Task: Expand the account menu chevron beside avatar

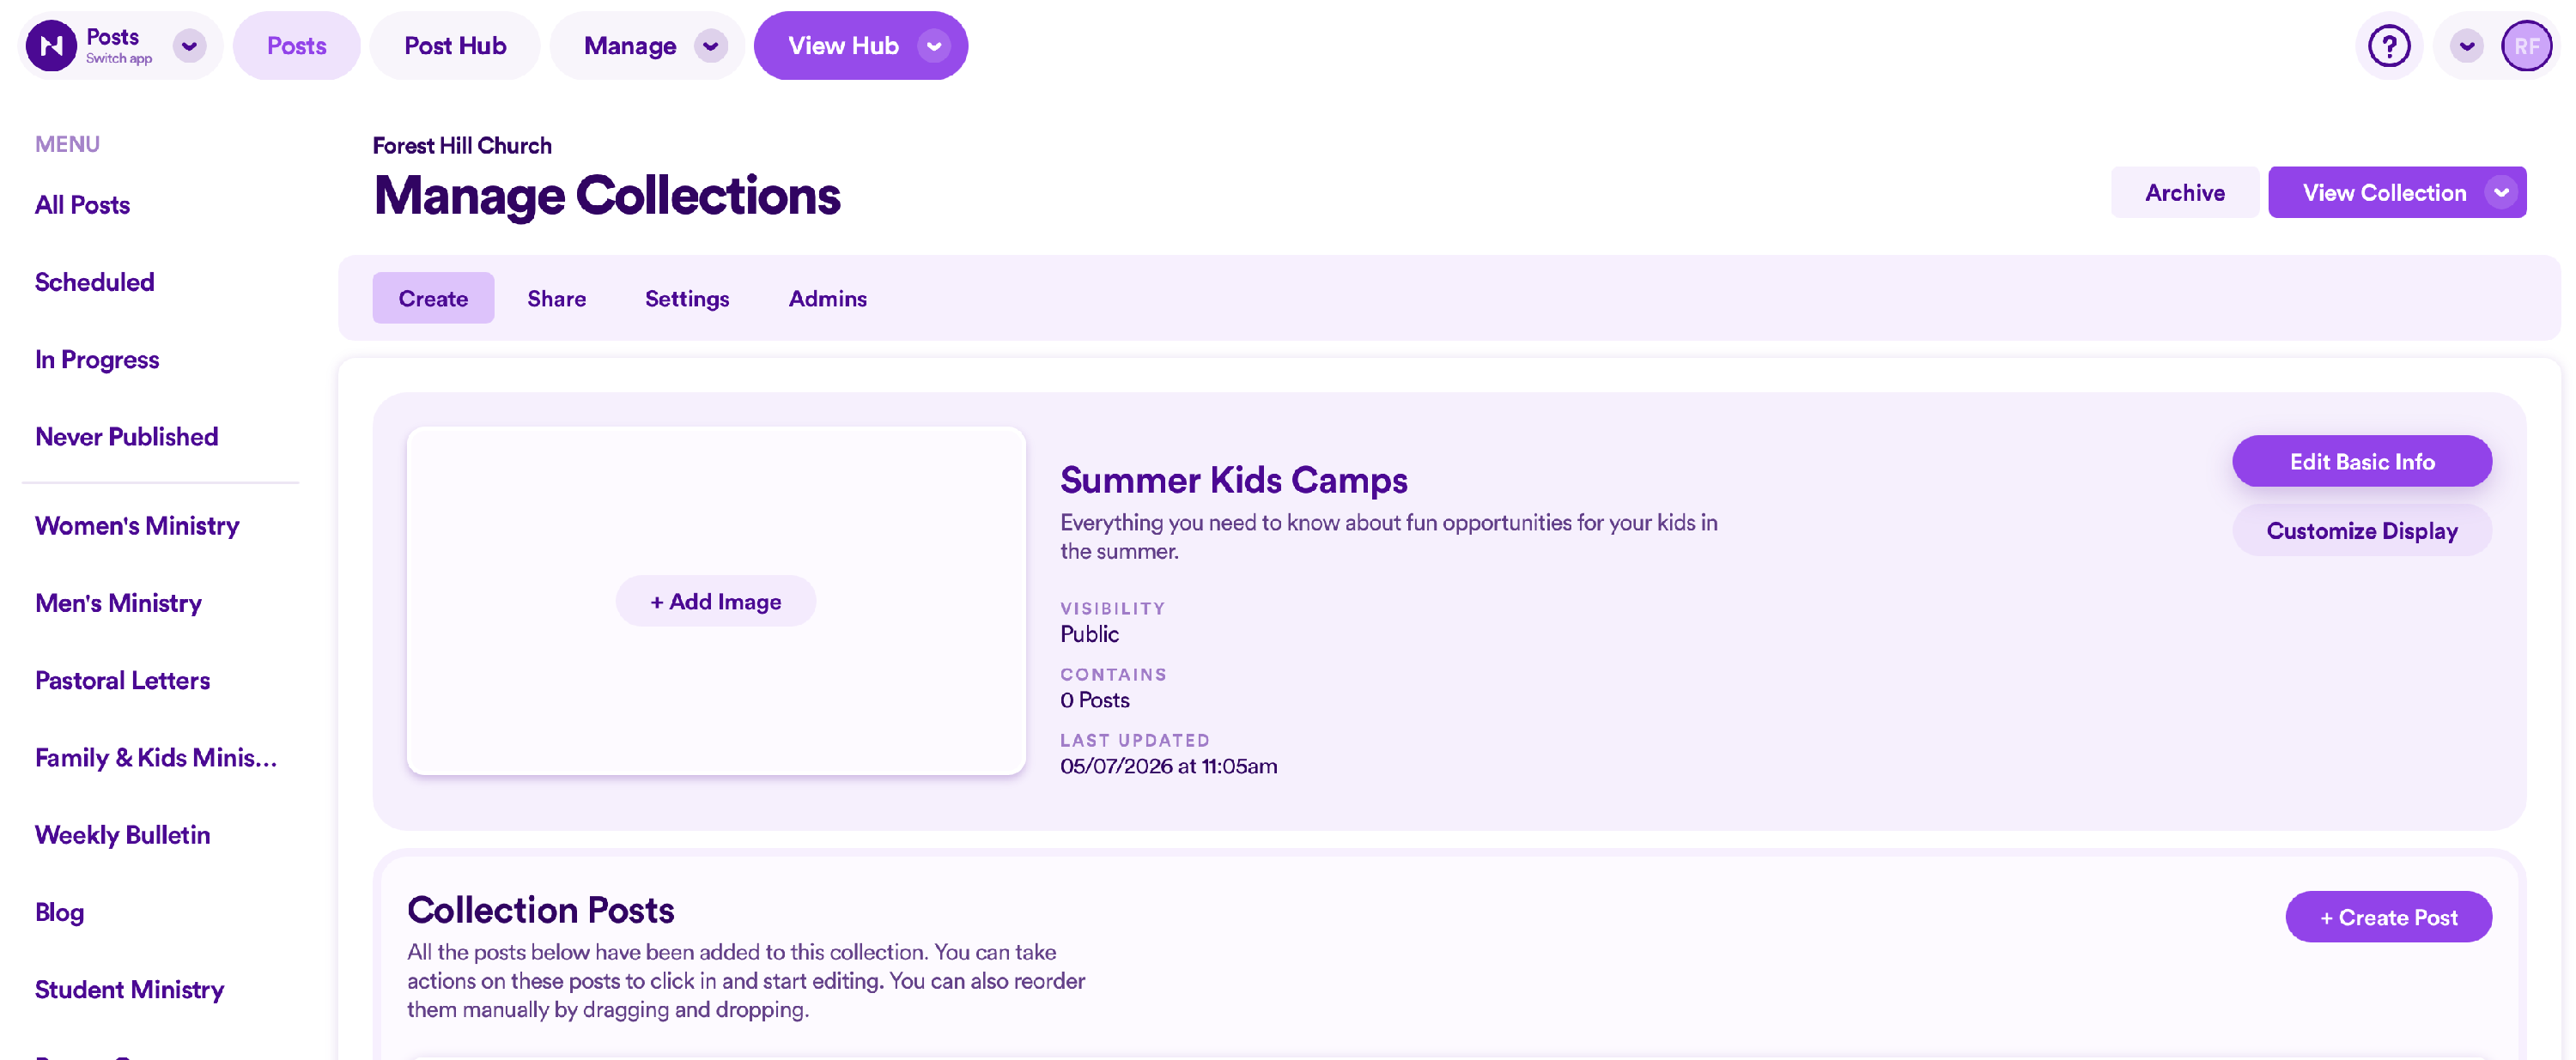Action: click(x=2467, y=46)
